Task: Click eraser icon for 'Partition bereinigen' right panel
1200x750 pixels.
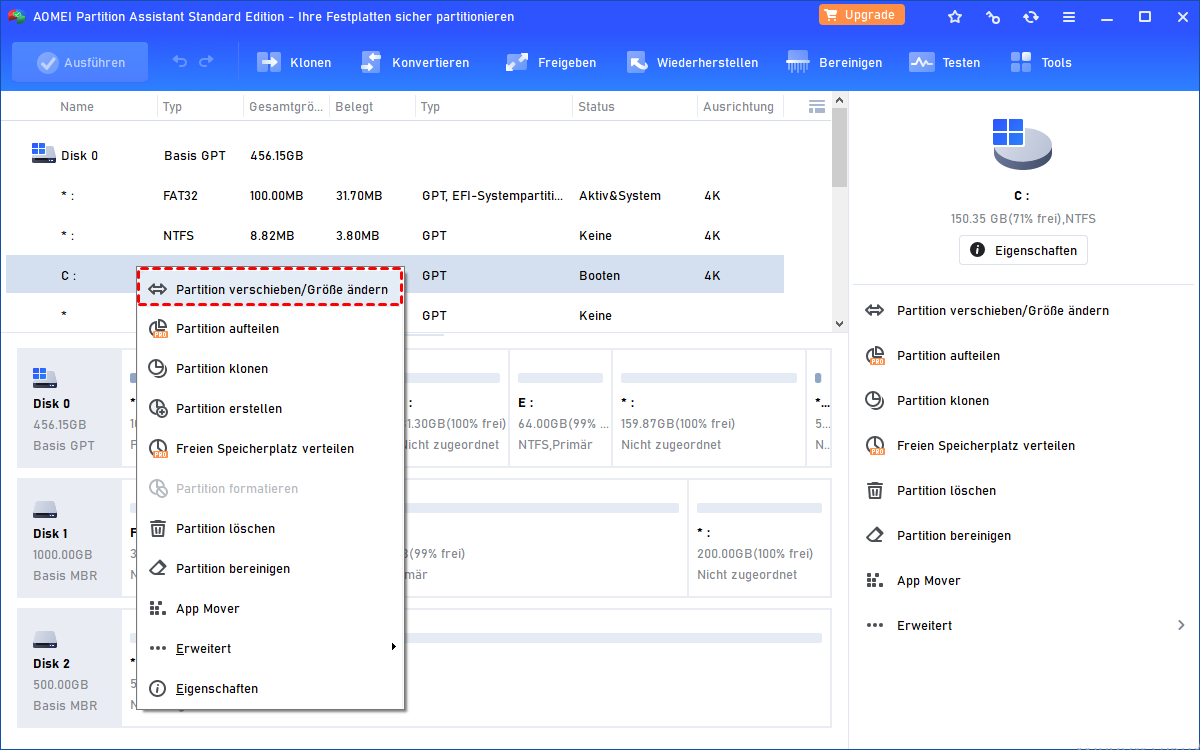Action: [x=875, y=535]
